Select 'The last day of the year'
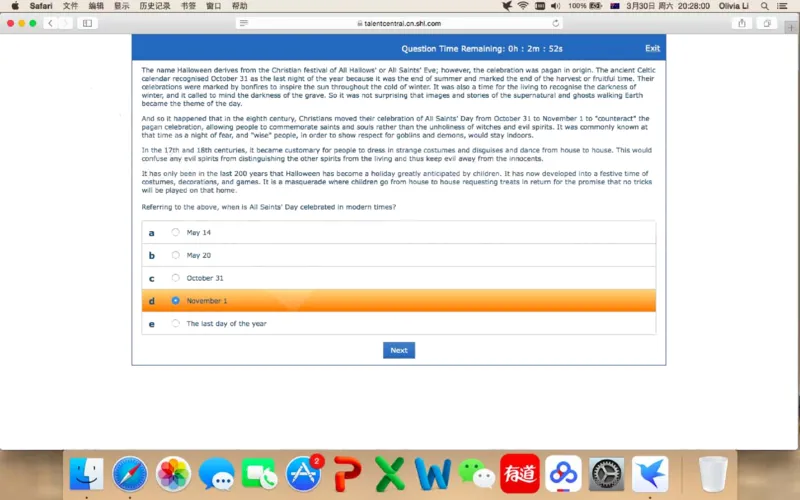The width and height of the screenshot is (800, 500). pos(176,323)
